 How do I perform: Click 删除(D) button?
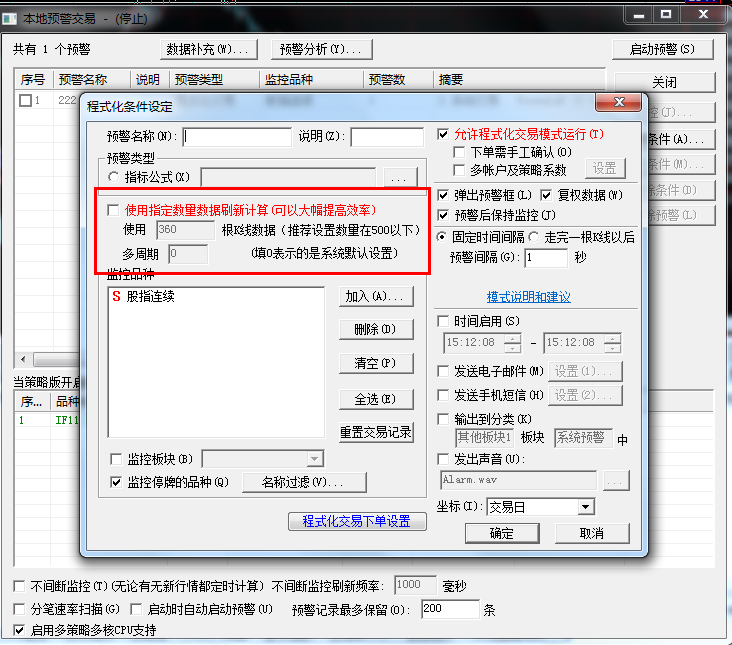coord(376,330)
